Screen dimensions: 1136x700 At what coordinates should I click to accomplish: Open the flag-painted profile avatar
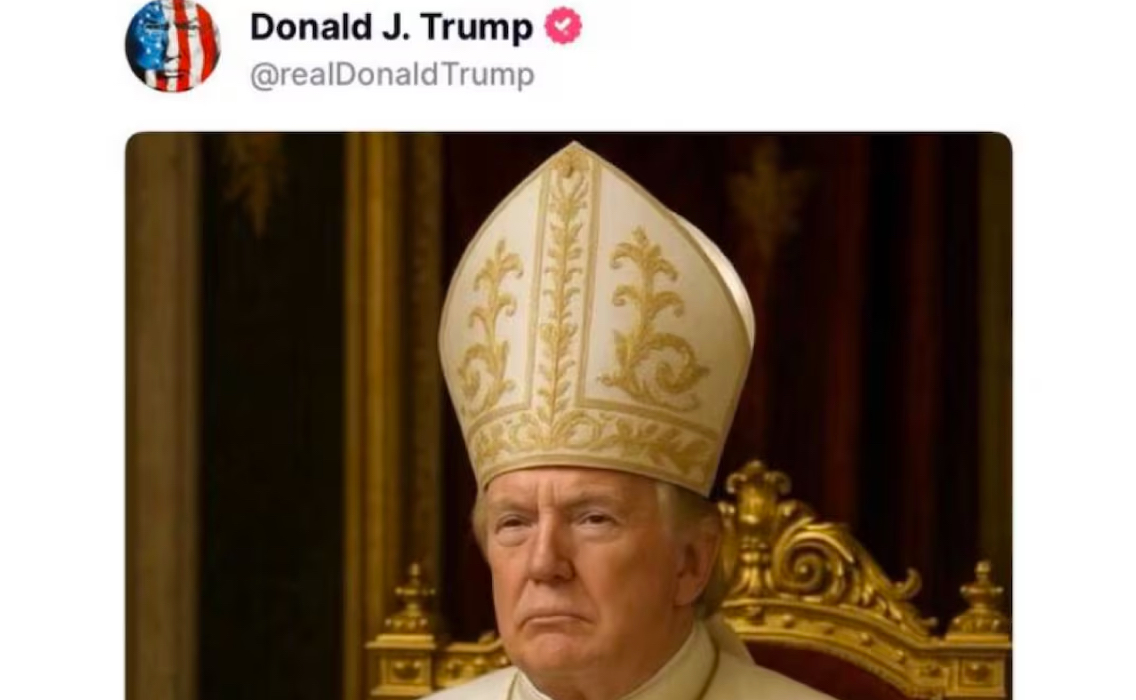click(172, 45)
